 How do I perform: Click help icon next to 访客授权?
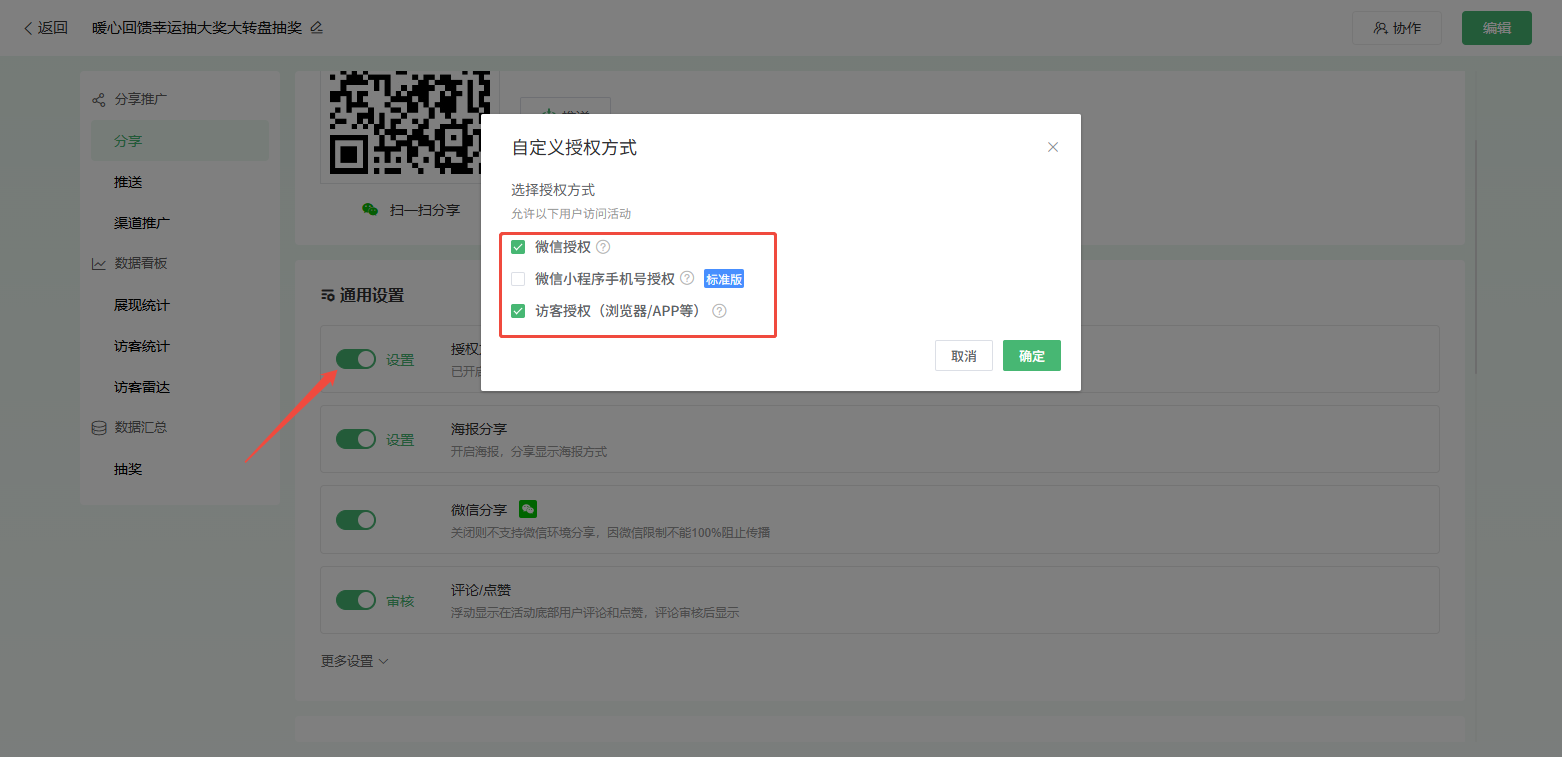click(x=719, y=311)
